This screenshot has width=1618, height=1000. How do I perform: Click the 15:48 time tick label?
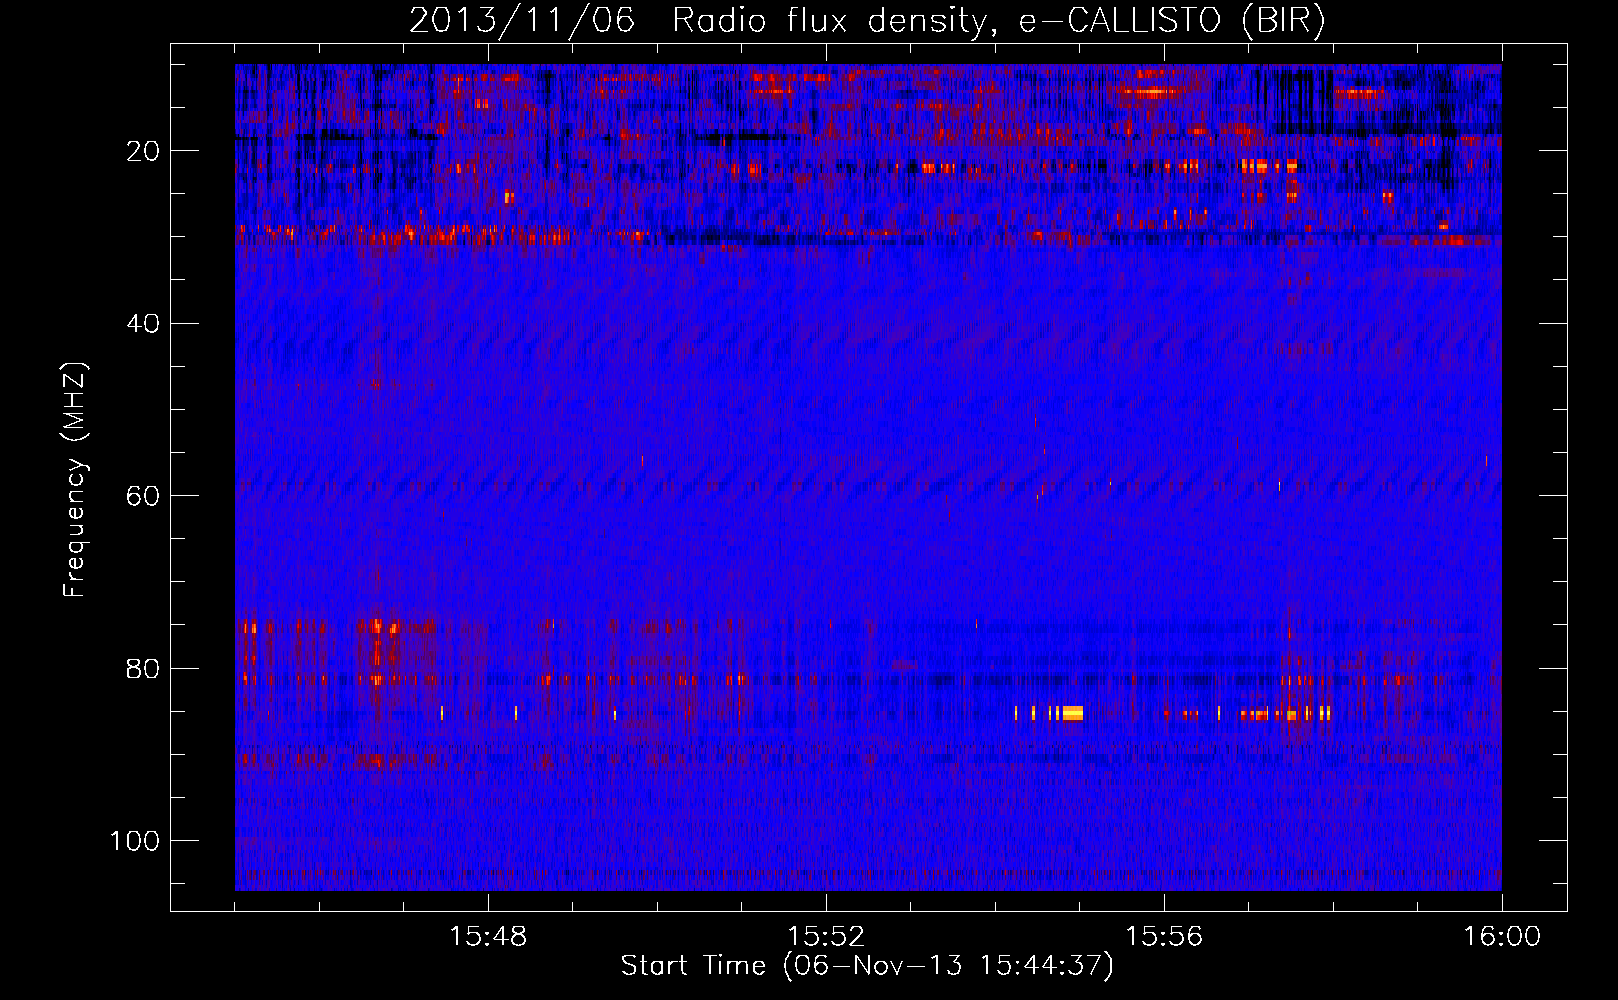point(488,937)
